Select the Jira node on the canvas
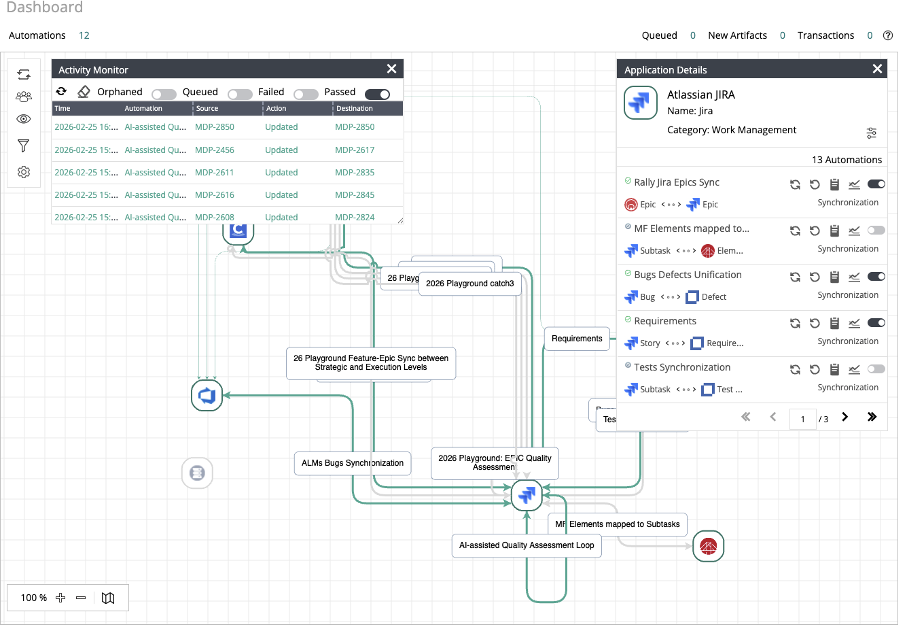 click(527, 496)
